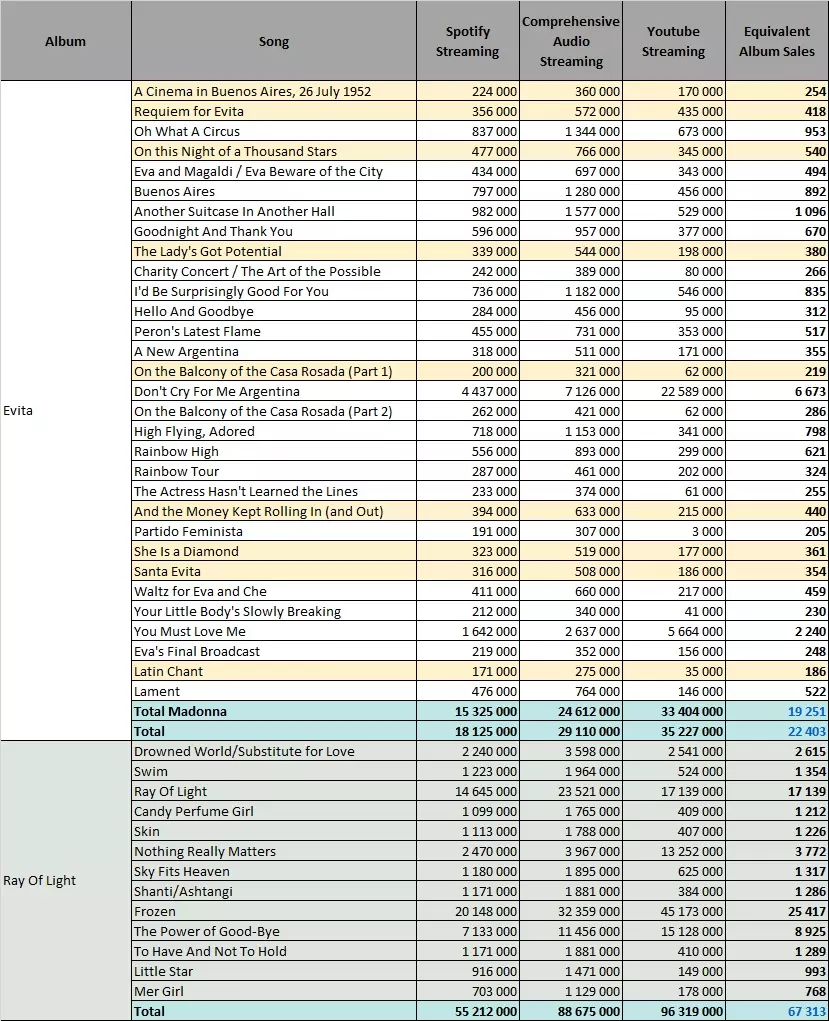Select the Song column header

274,41
